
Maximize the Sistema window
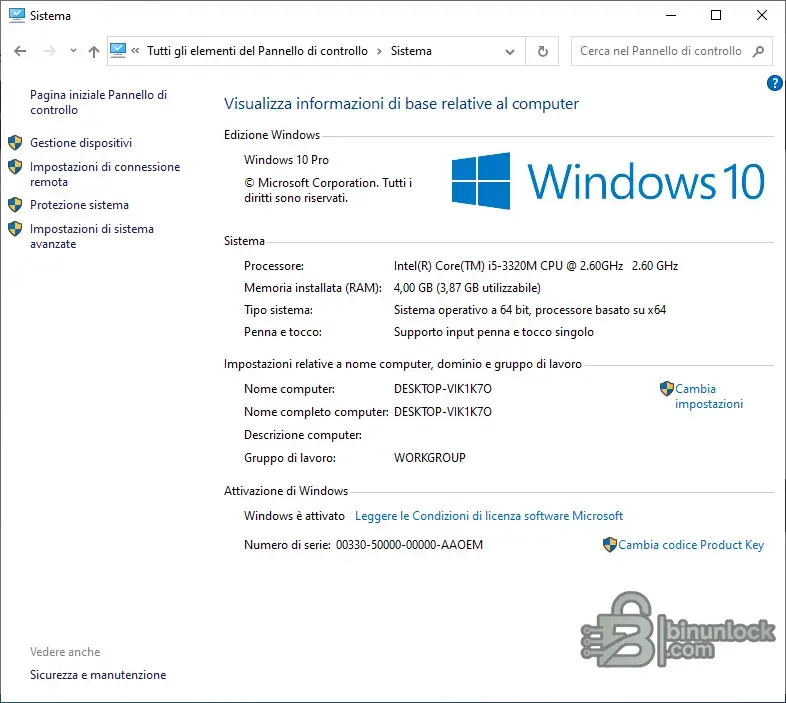(x=716, y=16)
